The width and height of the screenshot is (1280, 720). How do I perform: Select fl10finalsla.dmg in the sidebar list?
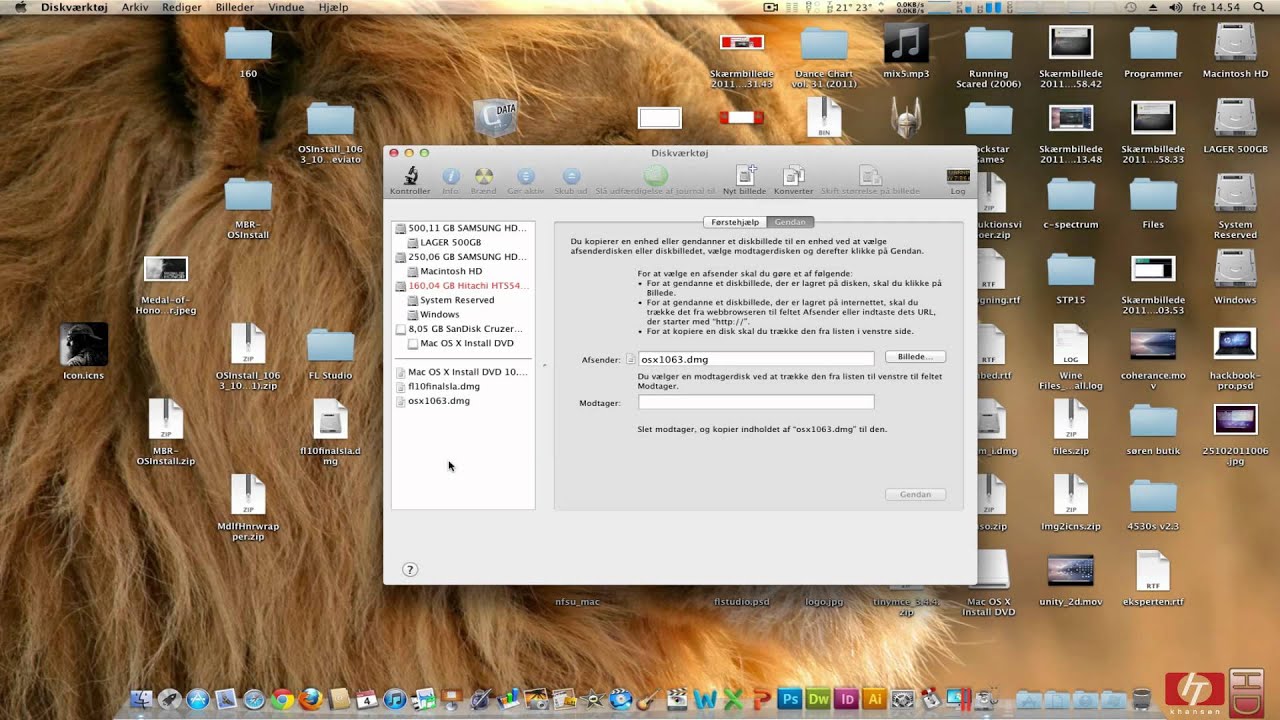439,386
